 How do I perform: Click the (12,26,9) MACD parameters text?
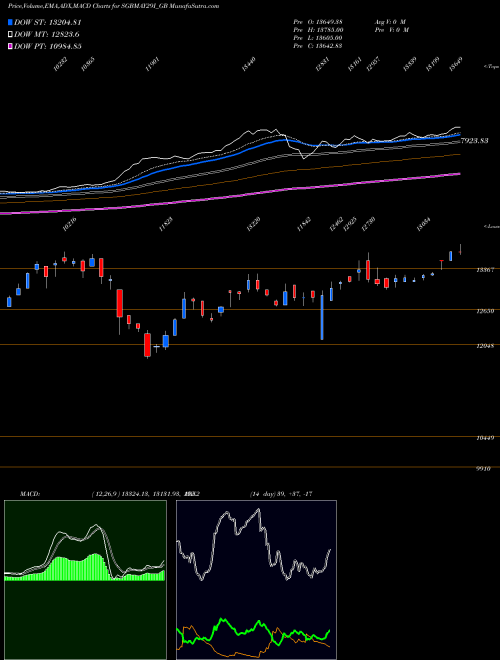(106, 494)
